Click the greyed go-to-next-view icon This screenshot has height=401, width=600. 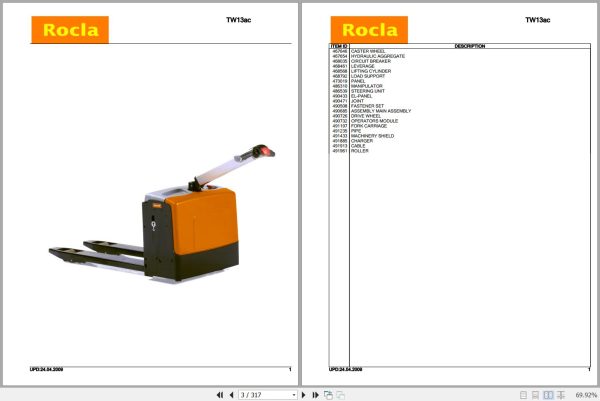(x=341, y=395)
